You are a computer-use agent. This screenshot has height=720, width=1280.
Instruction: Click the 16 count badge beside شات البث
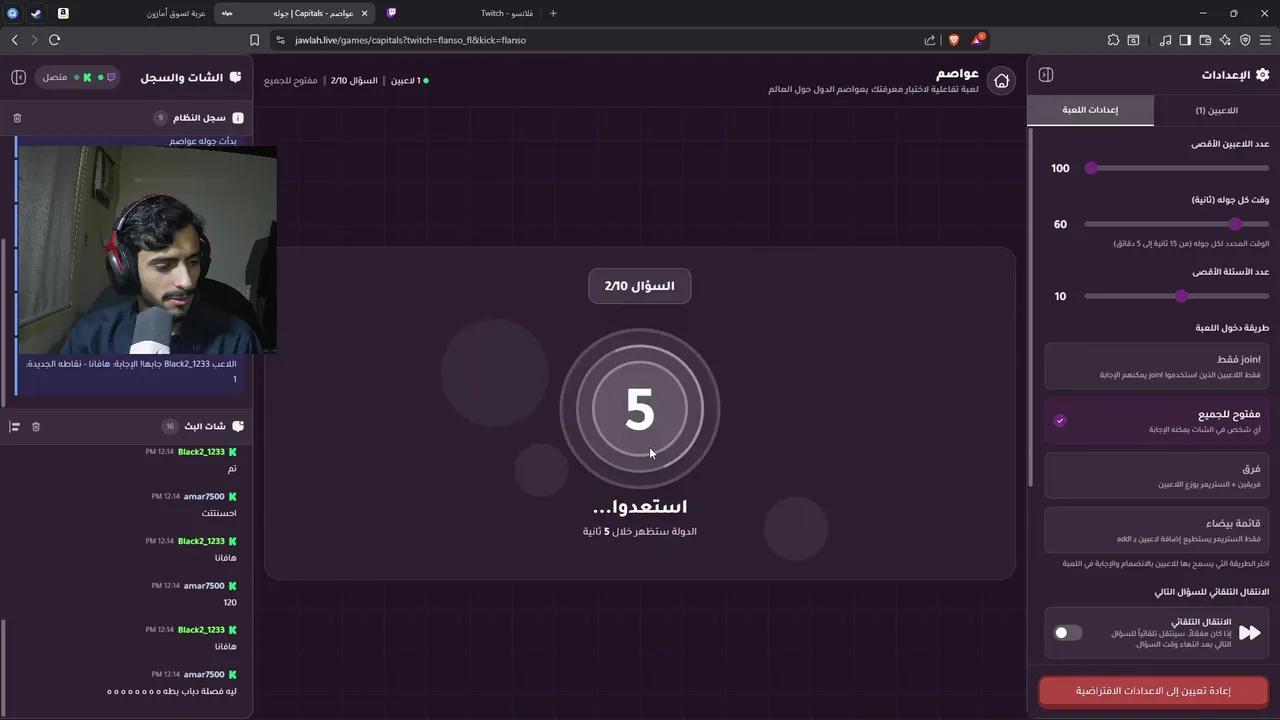[170, 426]
